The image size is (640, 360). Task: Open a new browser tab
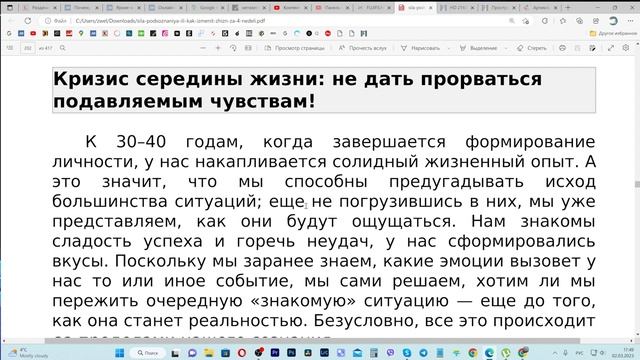pos(568,7)
